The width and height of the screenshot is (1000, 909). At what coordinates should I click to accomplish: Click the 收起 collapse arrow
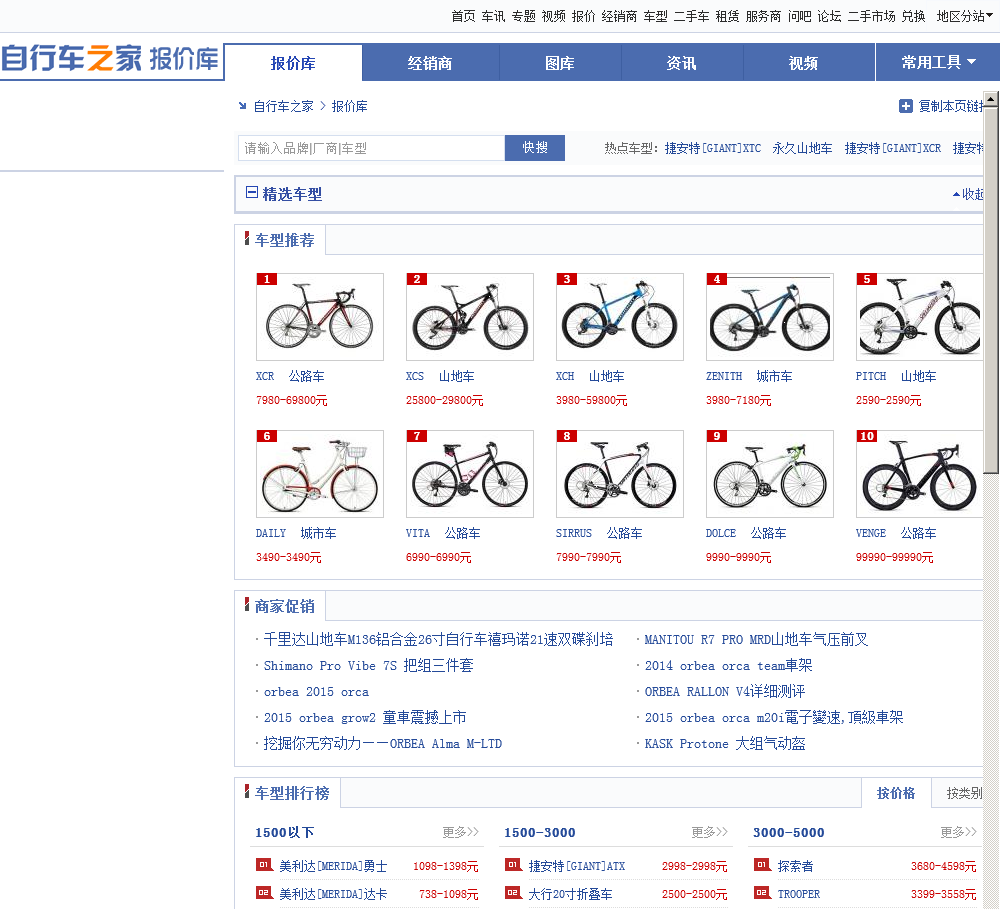pos(968,194)
